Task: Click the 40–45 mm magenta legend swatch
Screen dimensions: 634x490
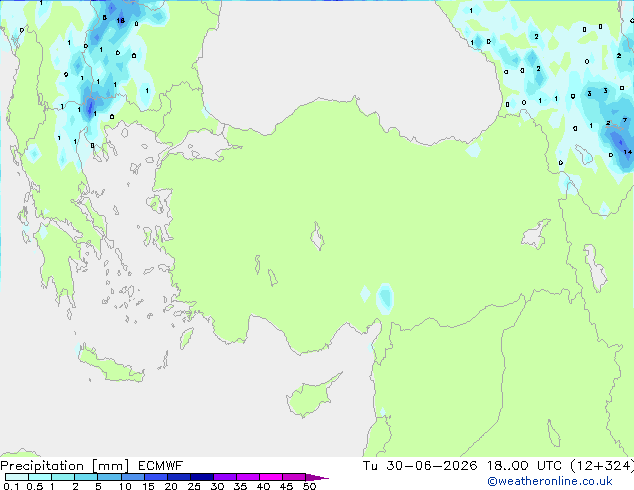Action: coord(271,477)
